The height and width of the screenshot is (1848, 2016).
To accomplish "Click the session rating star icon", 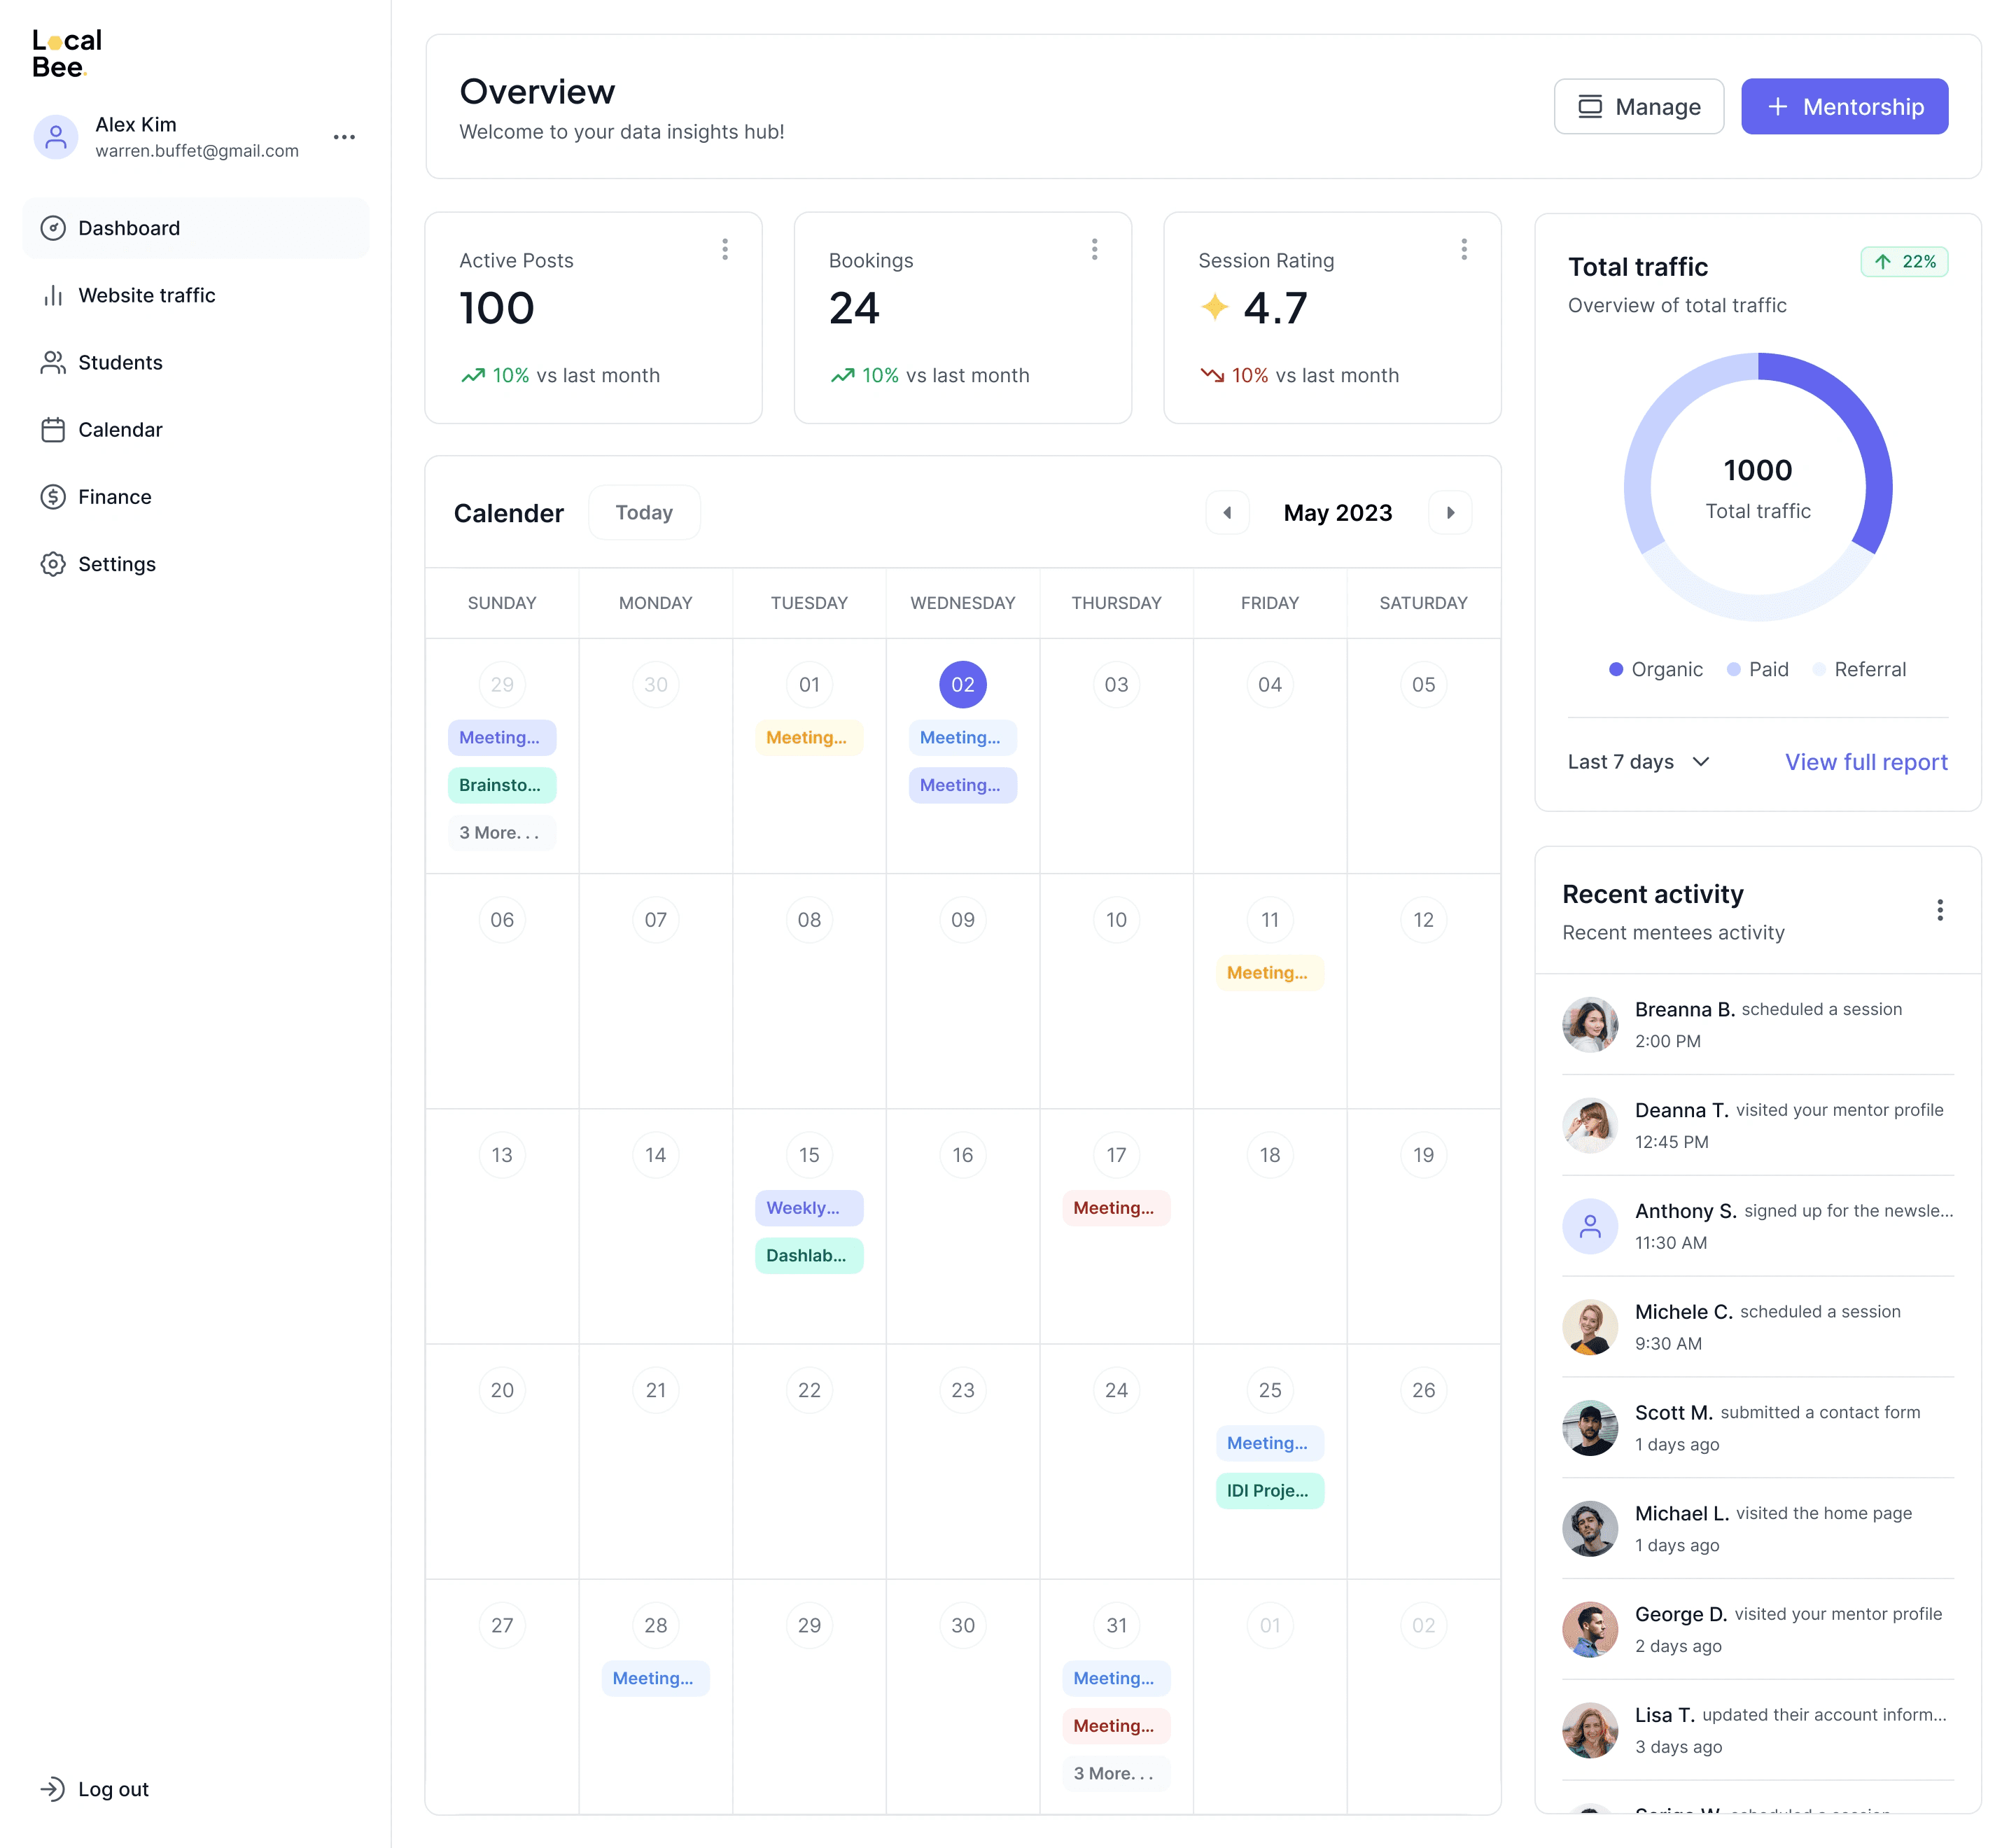I will tap(1214, 307).
